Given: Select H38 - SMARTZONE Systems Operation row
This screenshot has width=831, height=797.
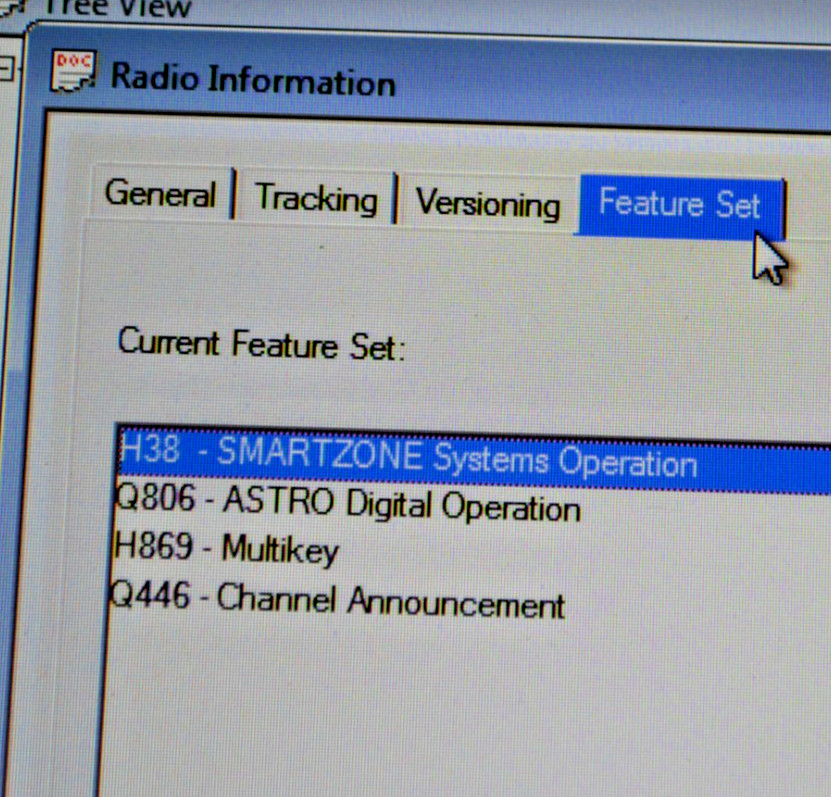Looking at the screenshot, I should coord(474,460).
